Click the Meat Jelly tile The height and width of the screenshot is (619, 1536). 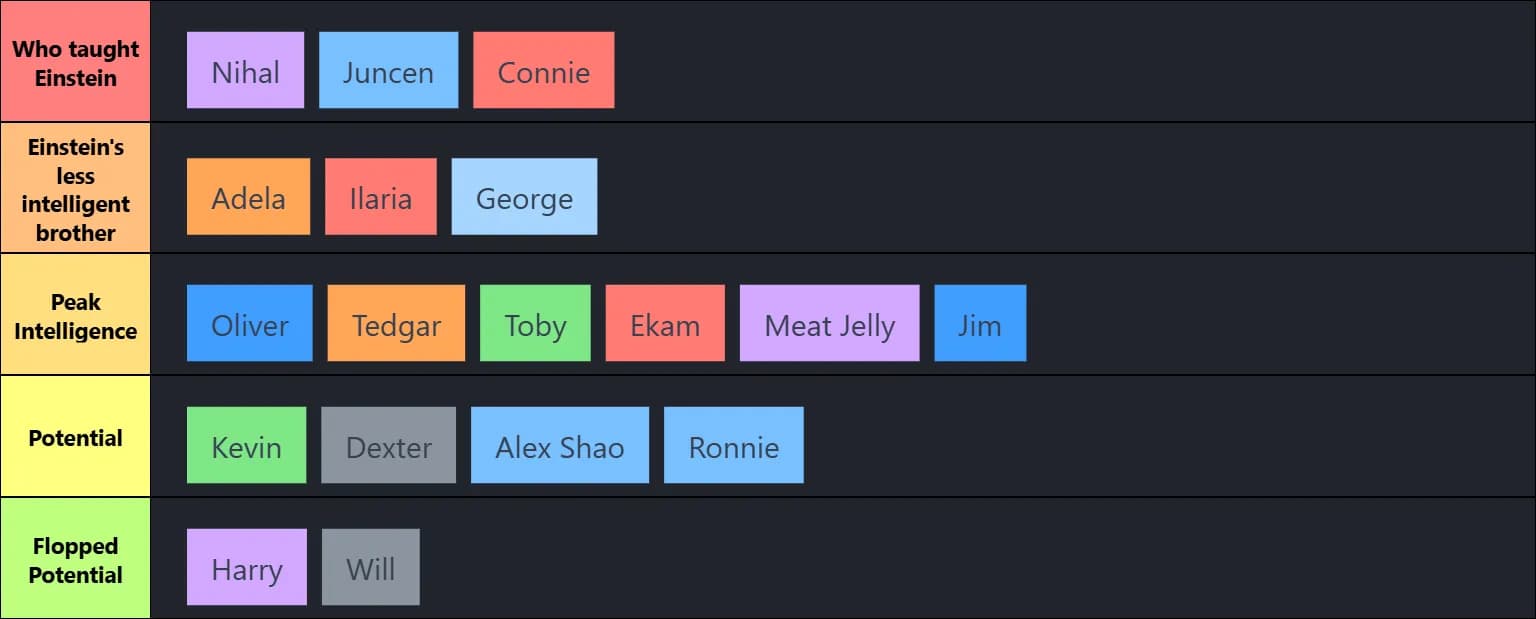coord(829,323)
